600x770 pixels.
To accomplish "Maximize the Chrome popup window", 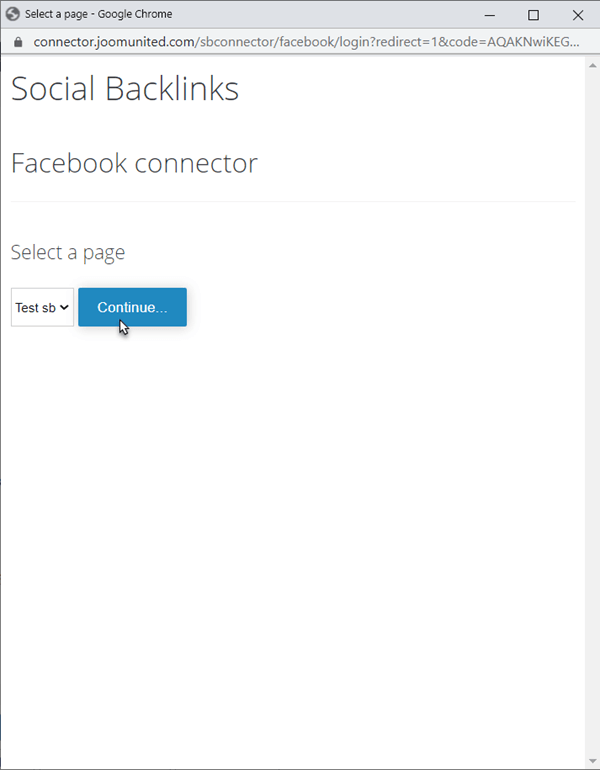I will 533,15.
